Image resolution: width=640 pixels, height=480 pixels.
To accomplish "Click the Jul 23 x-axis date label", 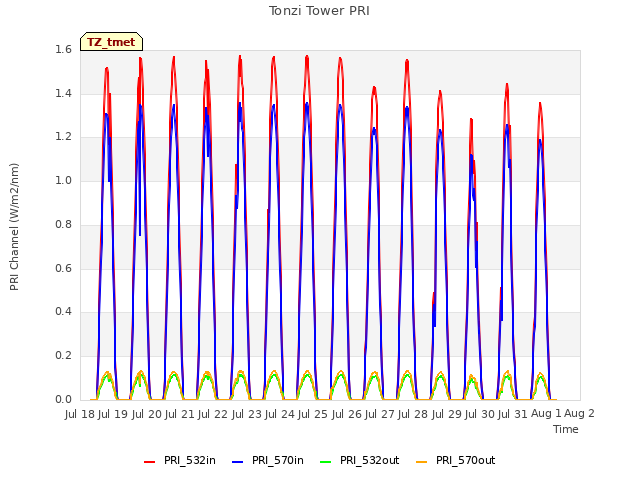I will [x=247, y=414].
